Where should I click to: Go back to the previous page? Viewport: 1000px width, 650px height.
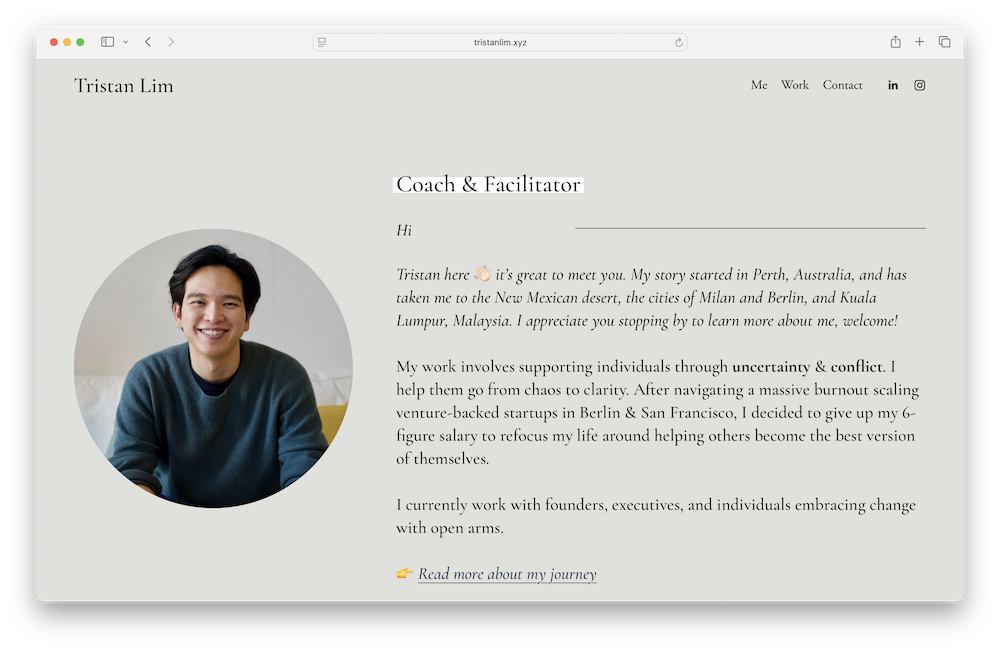(x=148, y=42)
